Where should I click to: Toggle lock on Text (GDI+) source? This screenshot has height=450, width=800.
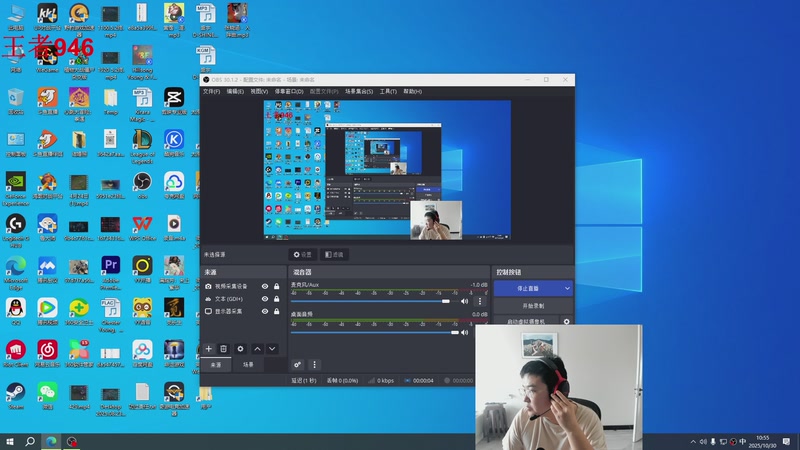(277, 298)
